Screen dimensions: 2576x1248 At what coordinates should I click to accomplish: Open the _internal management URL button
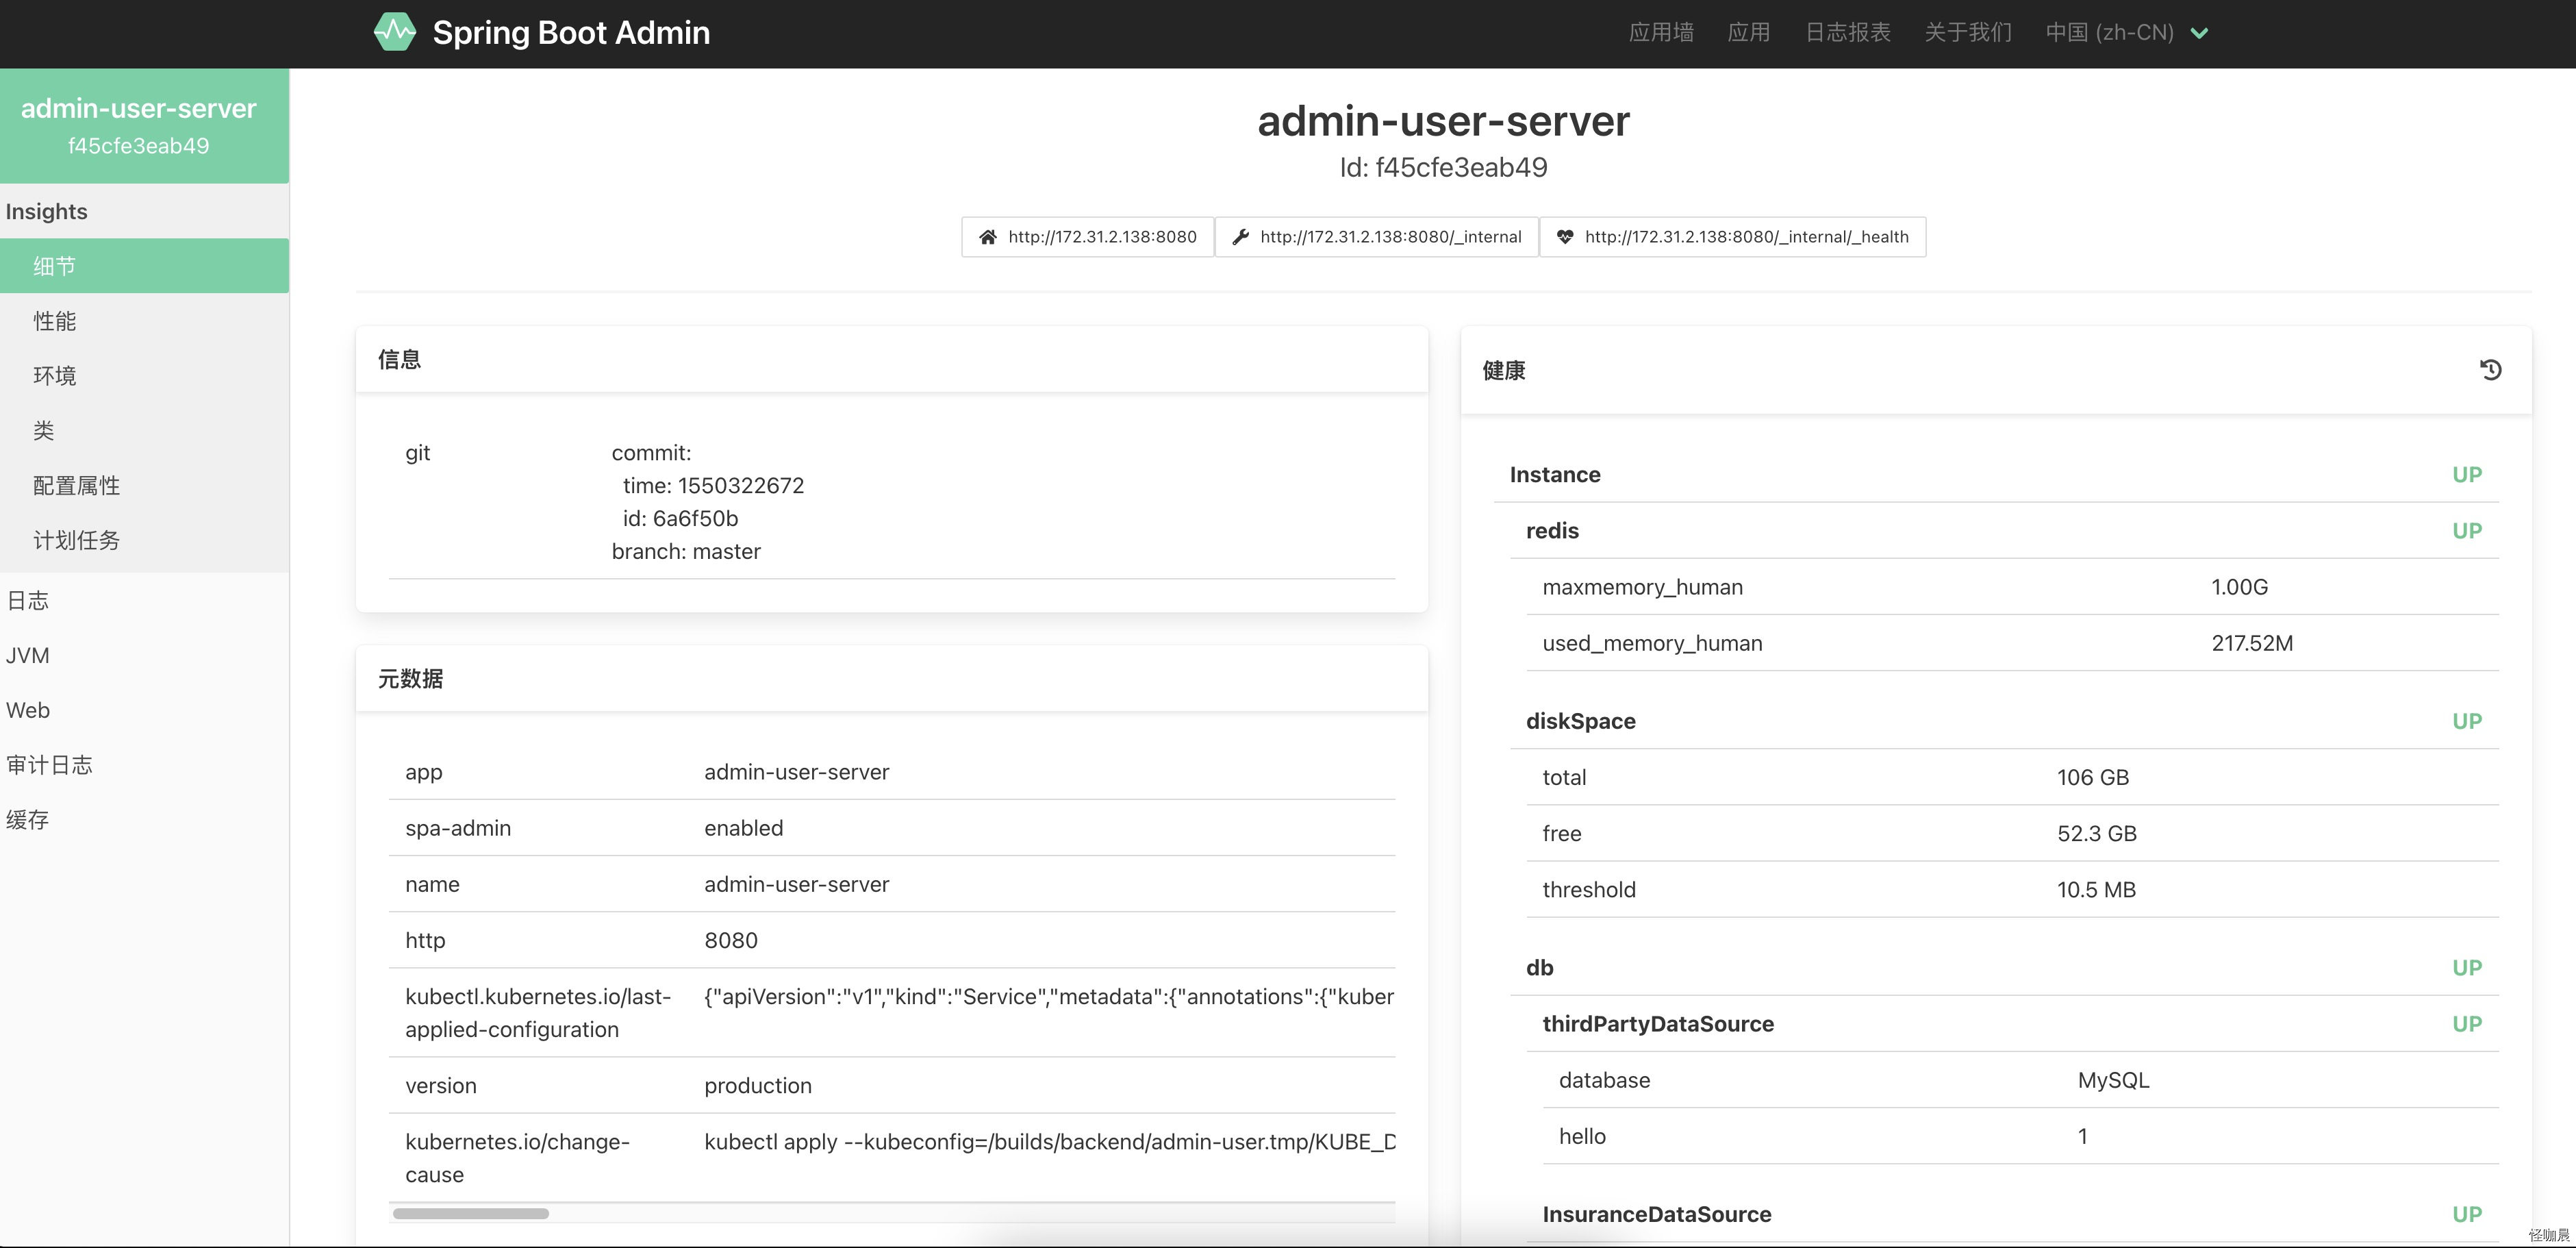pos(1377,237)
